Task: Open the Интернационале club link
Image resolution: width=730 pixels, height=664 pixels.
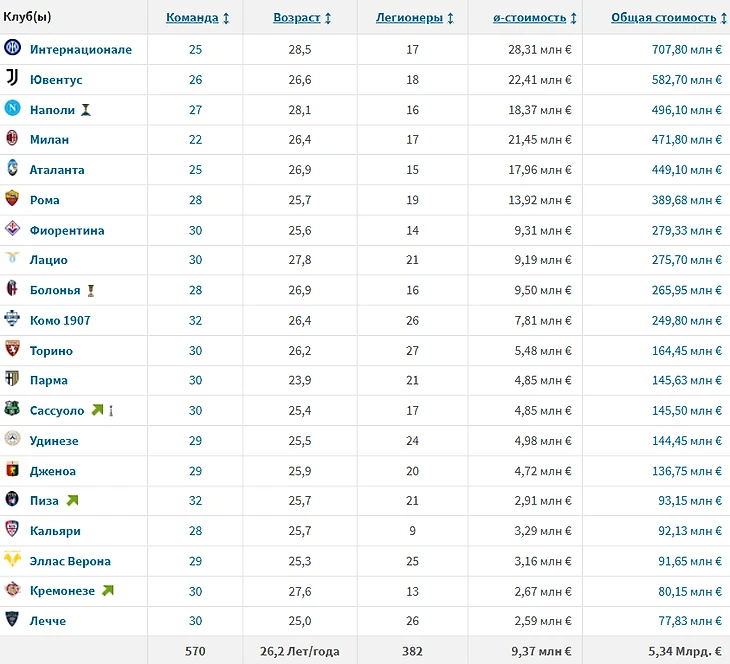Action: 81,49
